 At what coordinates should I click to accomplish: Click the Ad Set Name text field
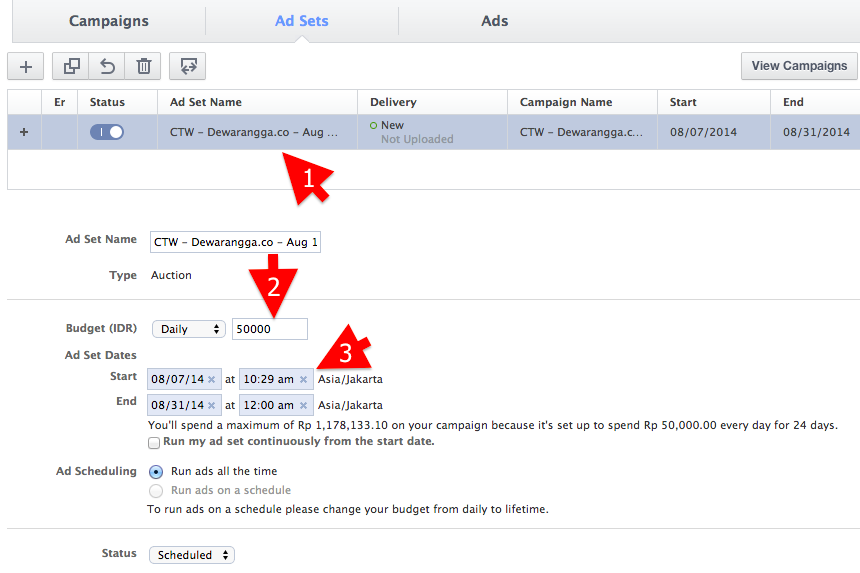236,243
